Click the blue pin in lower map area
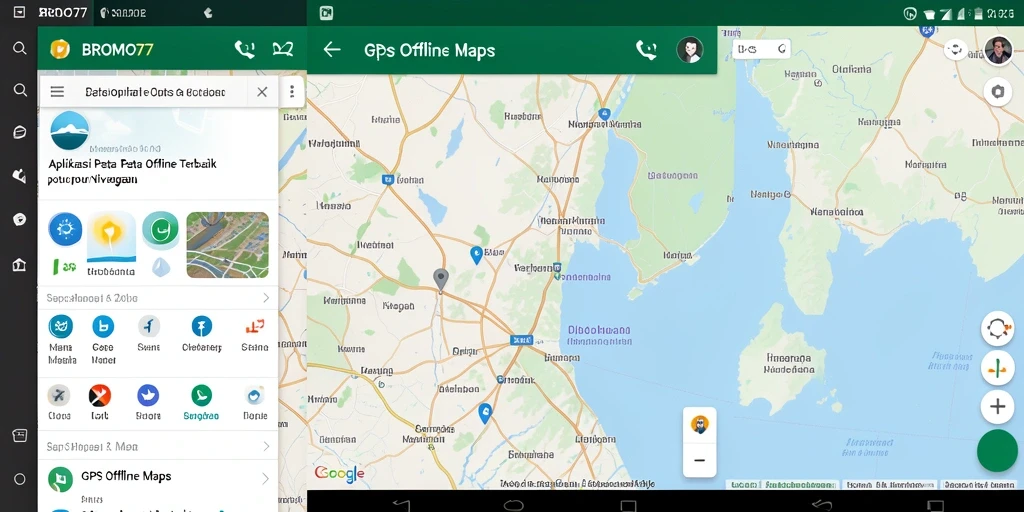The width and height of the screenshot is (1024, 512). (x=484, y=413)
